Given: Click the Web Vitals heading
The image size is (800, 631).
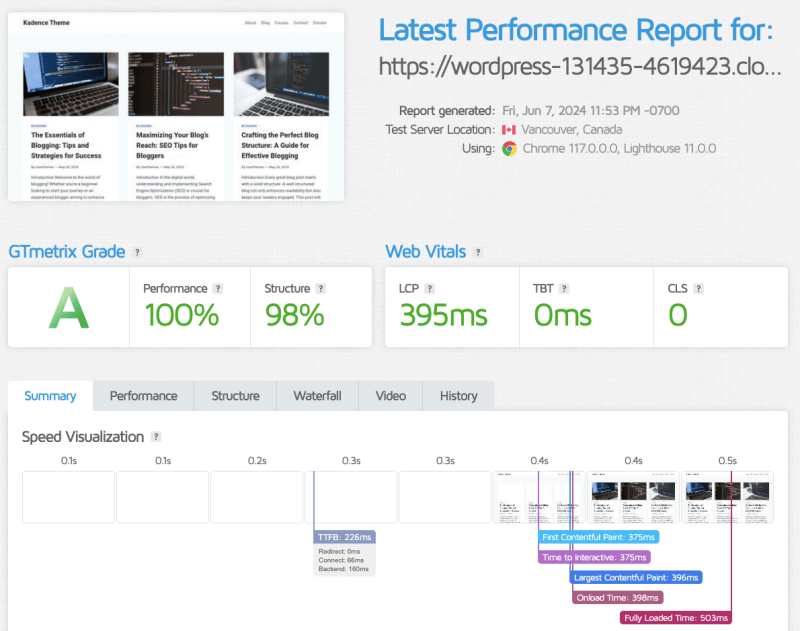Looking at the screenshot, I should click(x=426, y=251).
